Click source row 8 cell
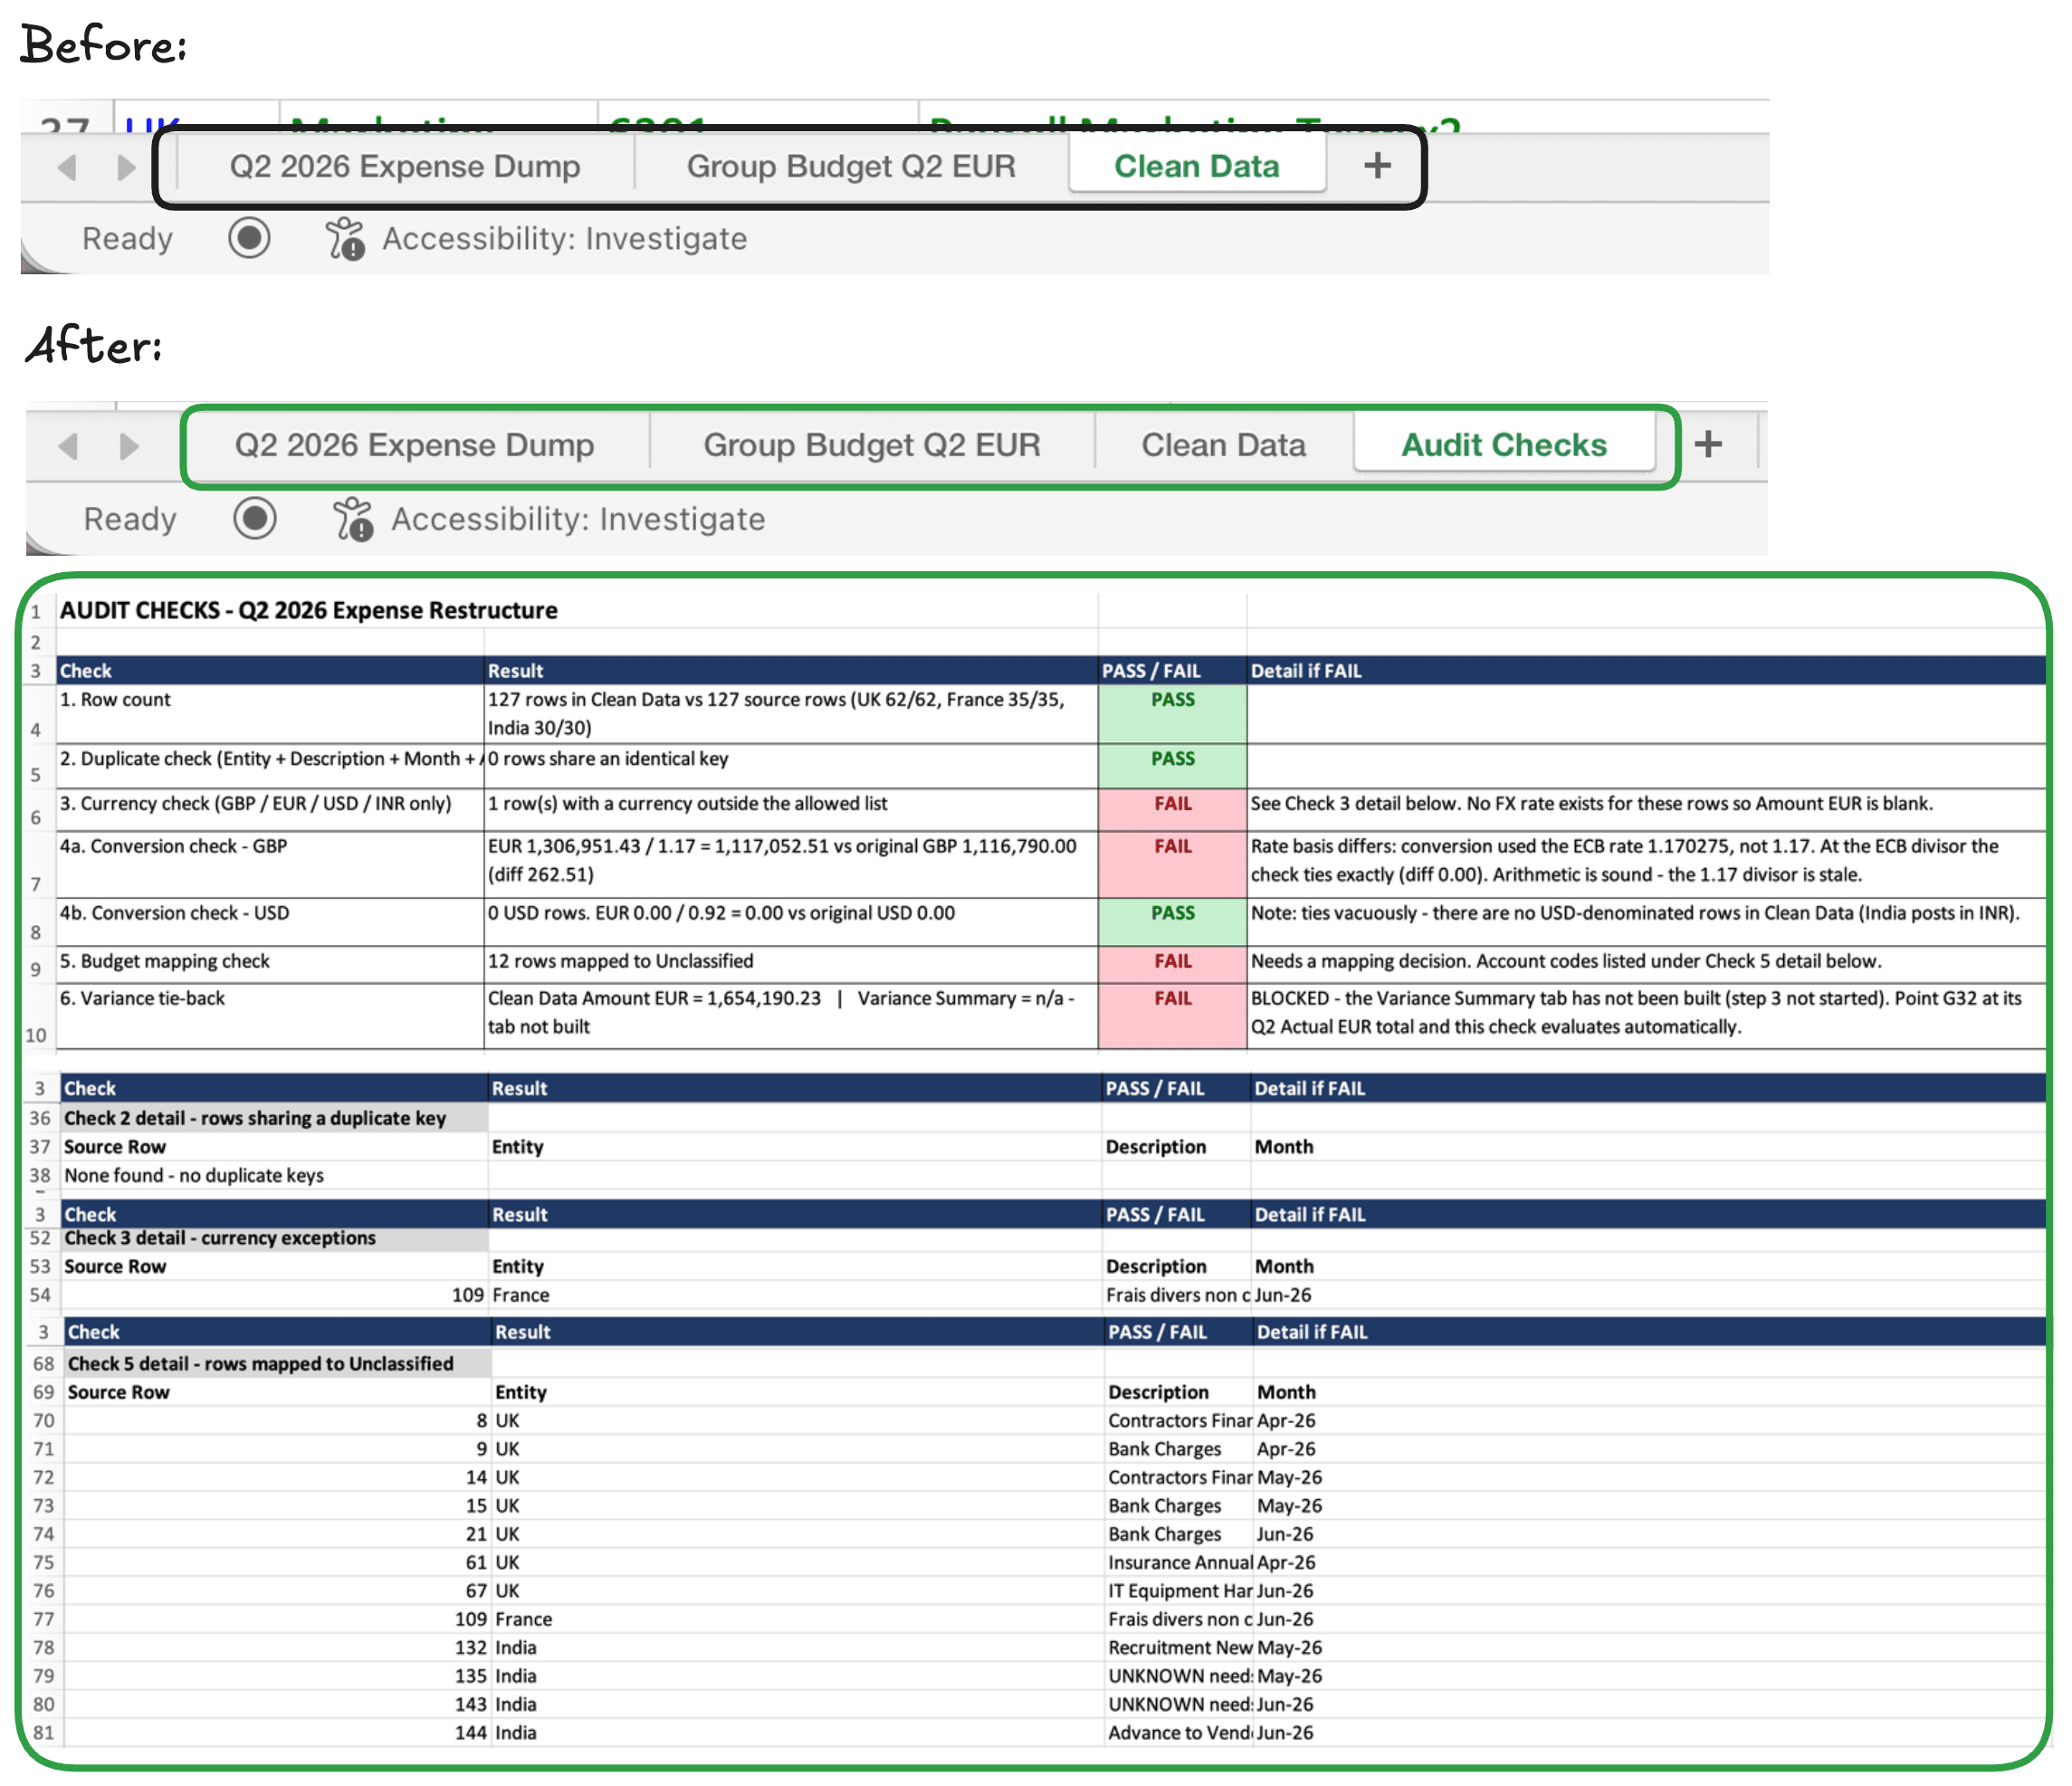Screen dimensions: 2072x1786 click(x=277, y=1420)
